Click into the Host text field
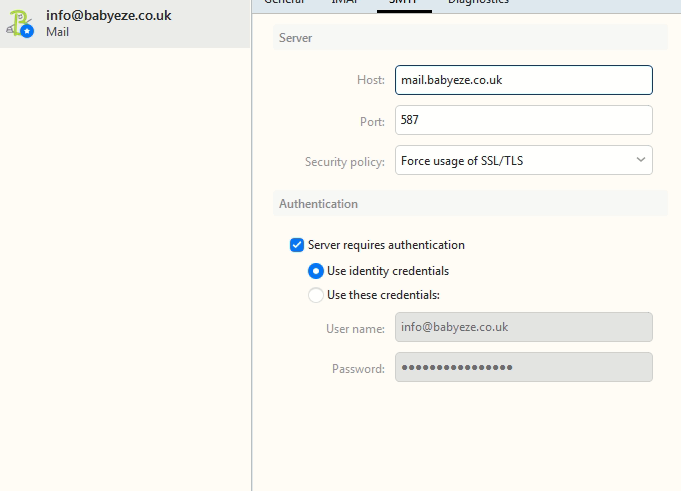This screenshot has width=681, height=491. coord(523,80)
